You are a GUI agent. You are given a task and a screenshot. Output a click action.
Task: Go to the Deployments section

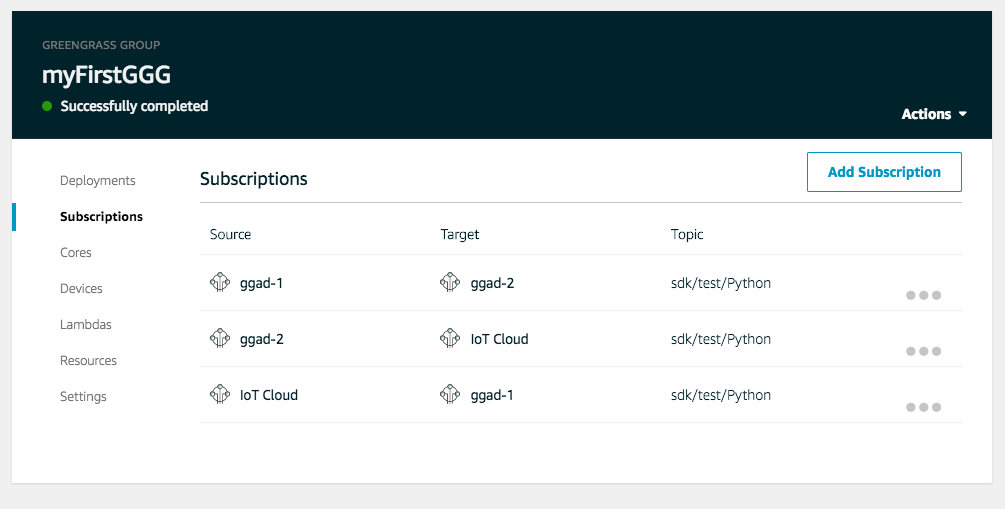tap(97, 181)
